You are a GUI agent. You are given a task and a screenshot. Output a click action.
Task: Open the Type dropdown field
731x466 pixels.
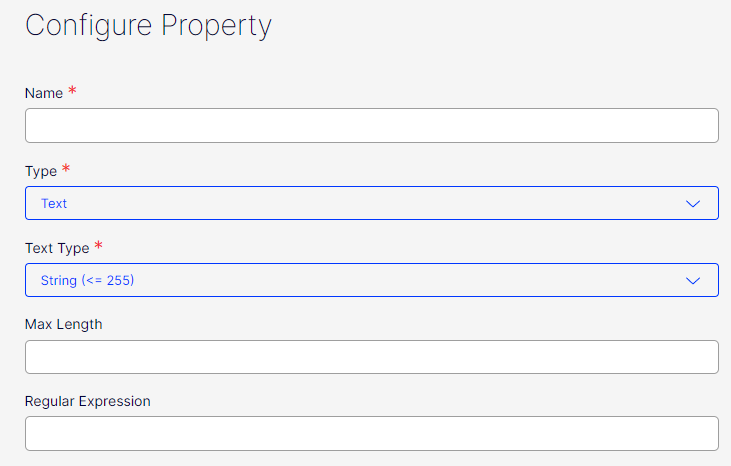tap(371, 203)
